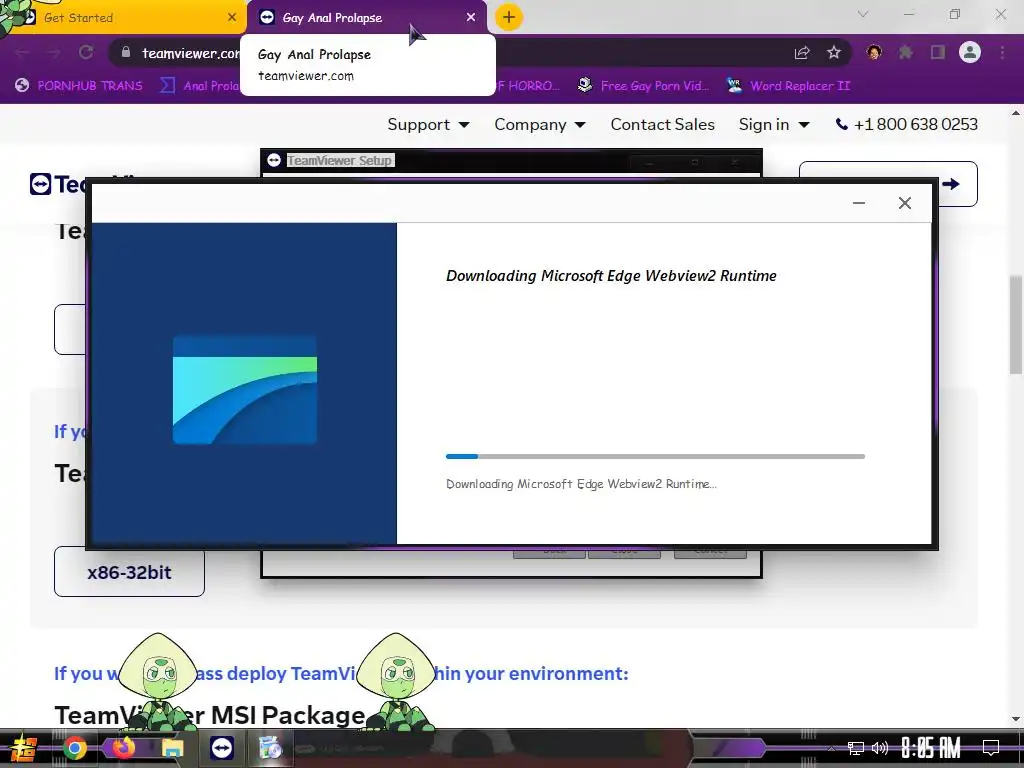View site info via the lock icon

(126, 52)
